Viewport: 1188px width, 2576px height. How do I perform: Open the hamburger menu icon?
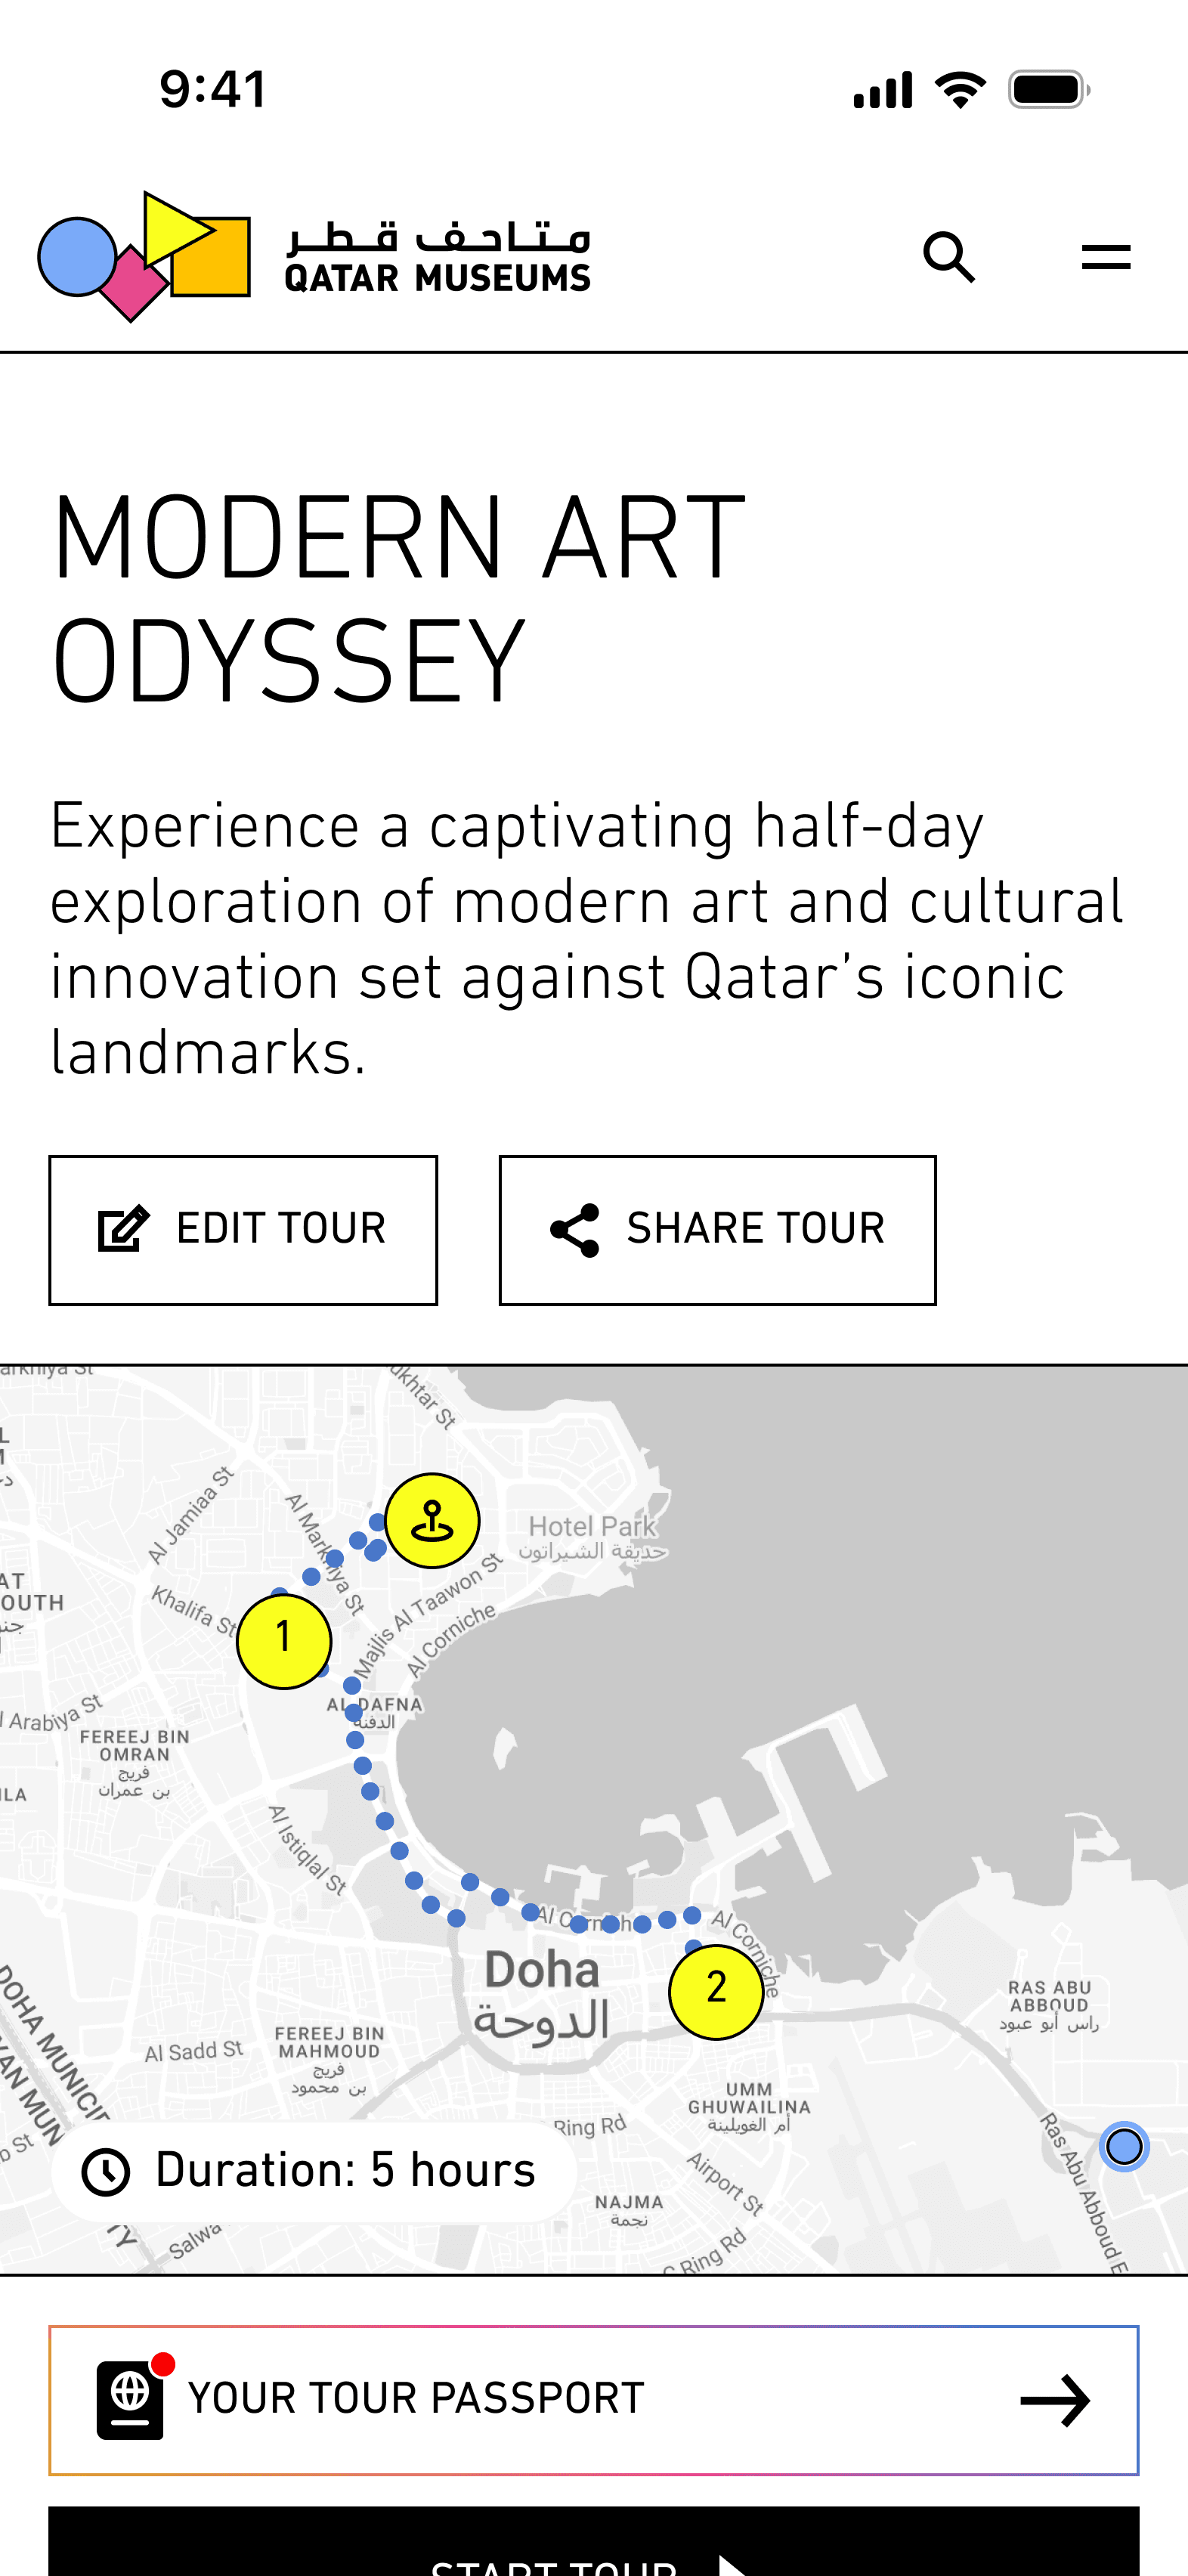point(1106,257)
